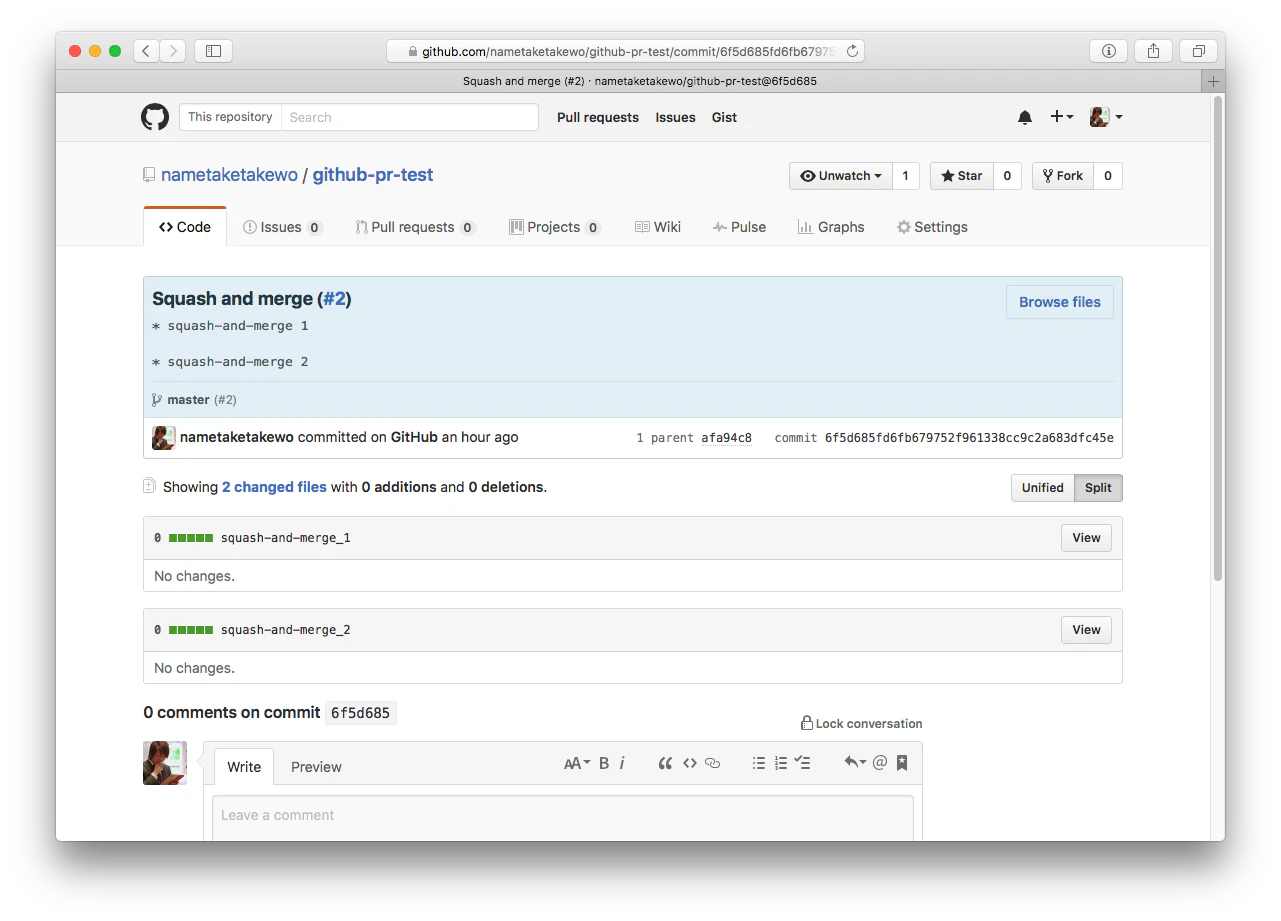The height and width of the screenshot is (921, 1281).
Task: Apply bold formatting in comment toolbar
Action: (604, 763)
